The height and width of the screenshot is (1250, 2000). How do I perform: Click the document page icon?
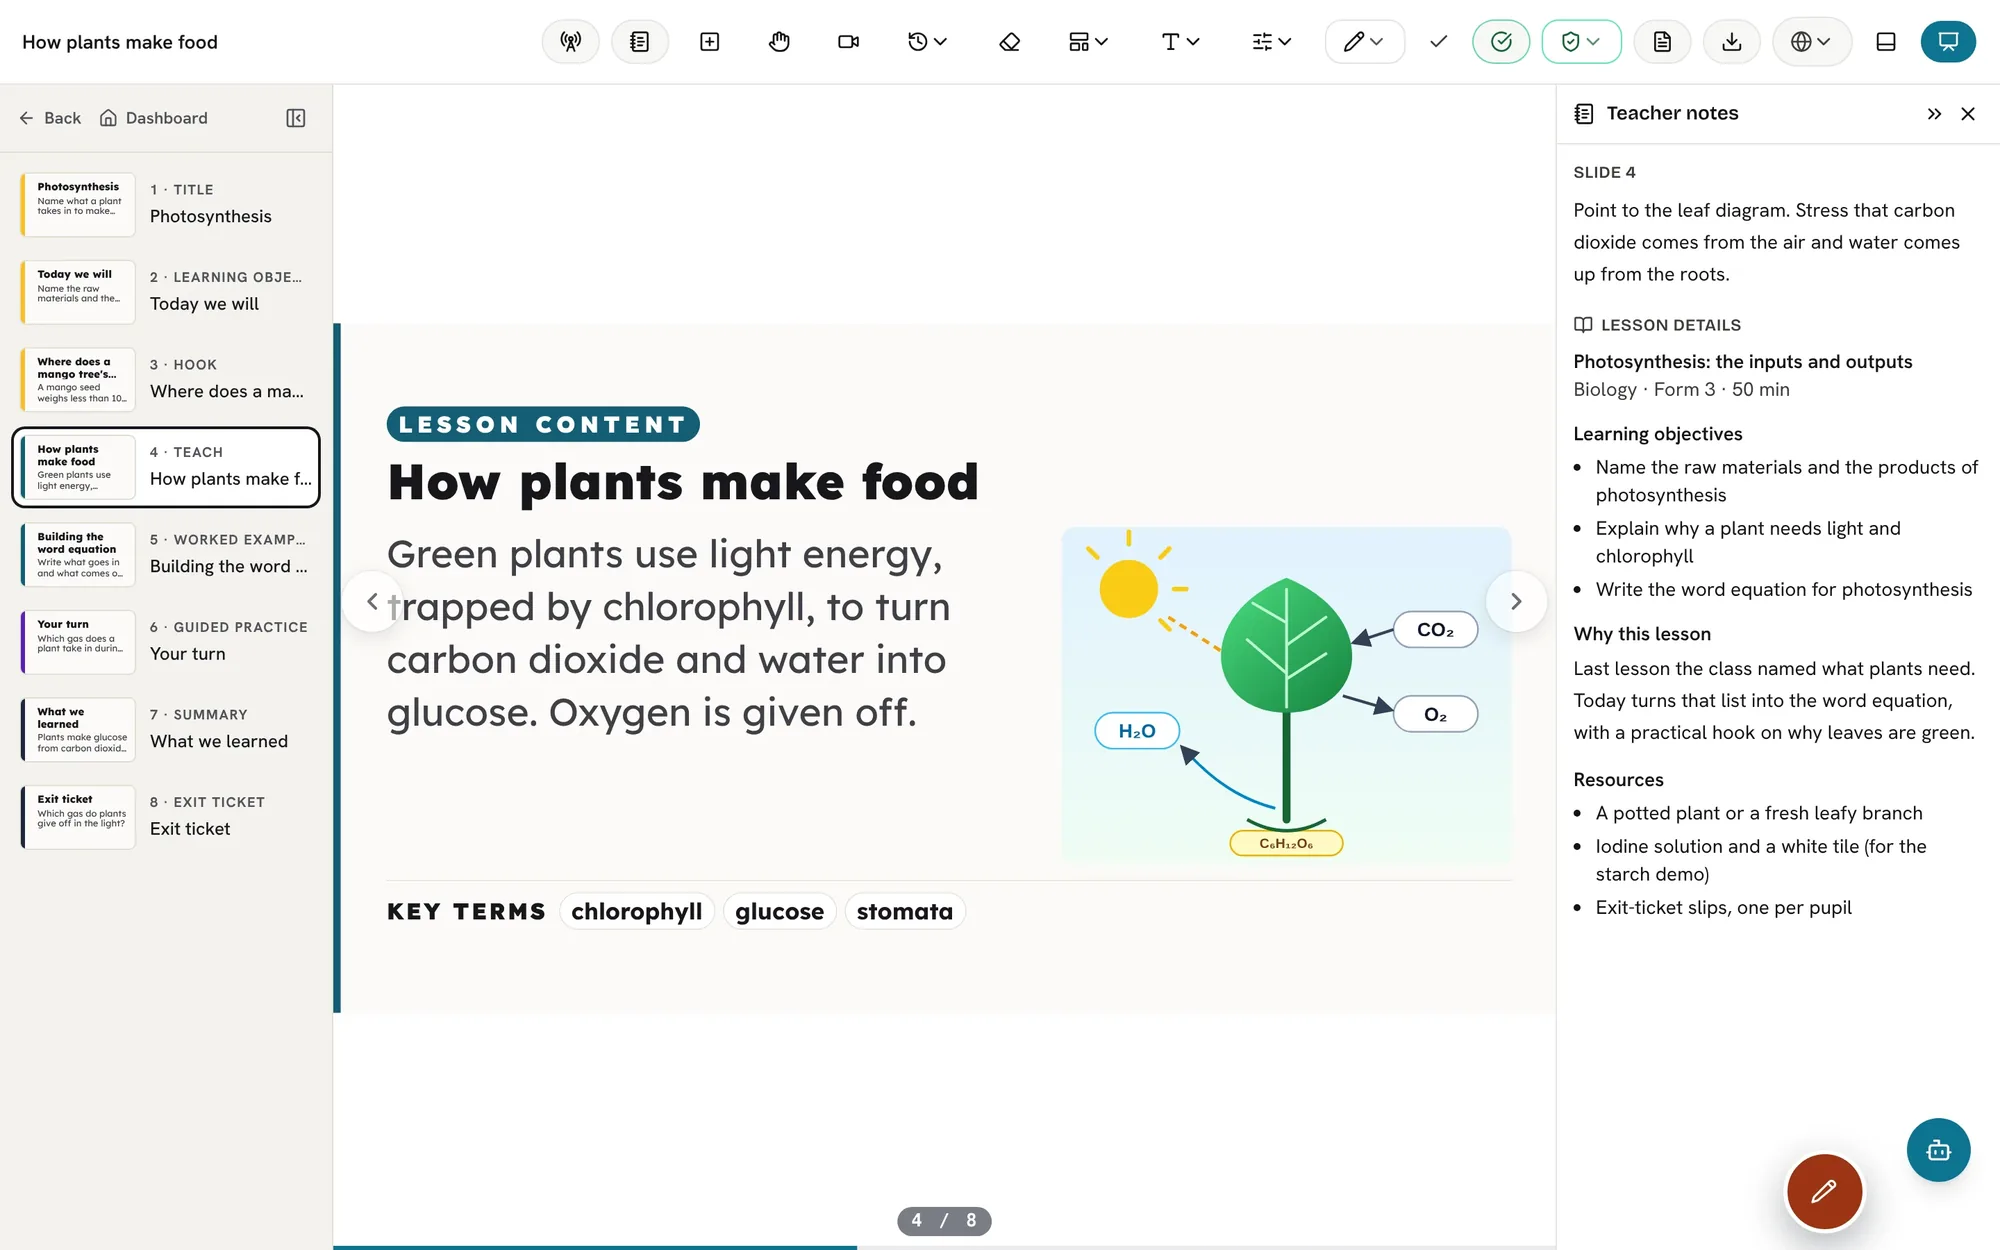click(1662, 42)
